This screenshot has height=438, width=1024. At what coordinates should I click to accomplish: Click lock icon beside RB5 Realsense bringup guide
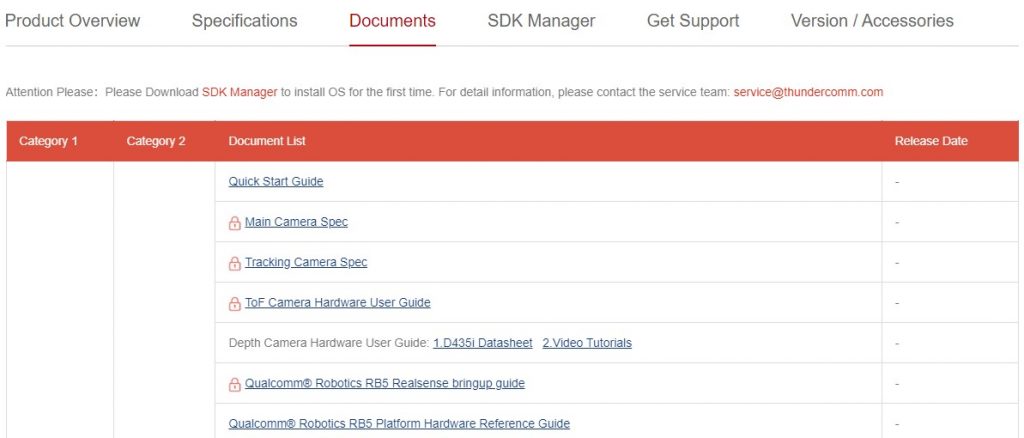point(234,385)
